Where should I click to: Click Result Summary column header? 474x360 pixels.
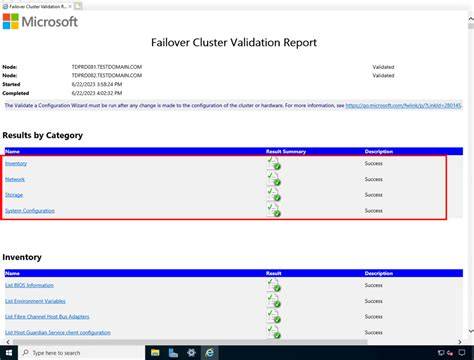click(x=286, y=152)
